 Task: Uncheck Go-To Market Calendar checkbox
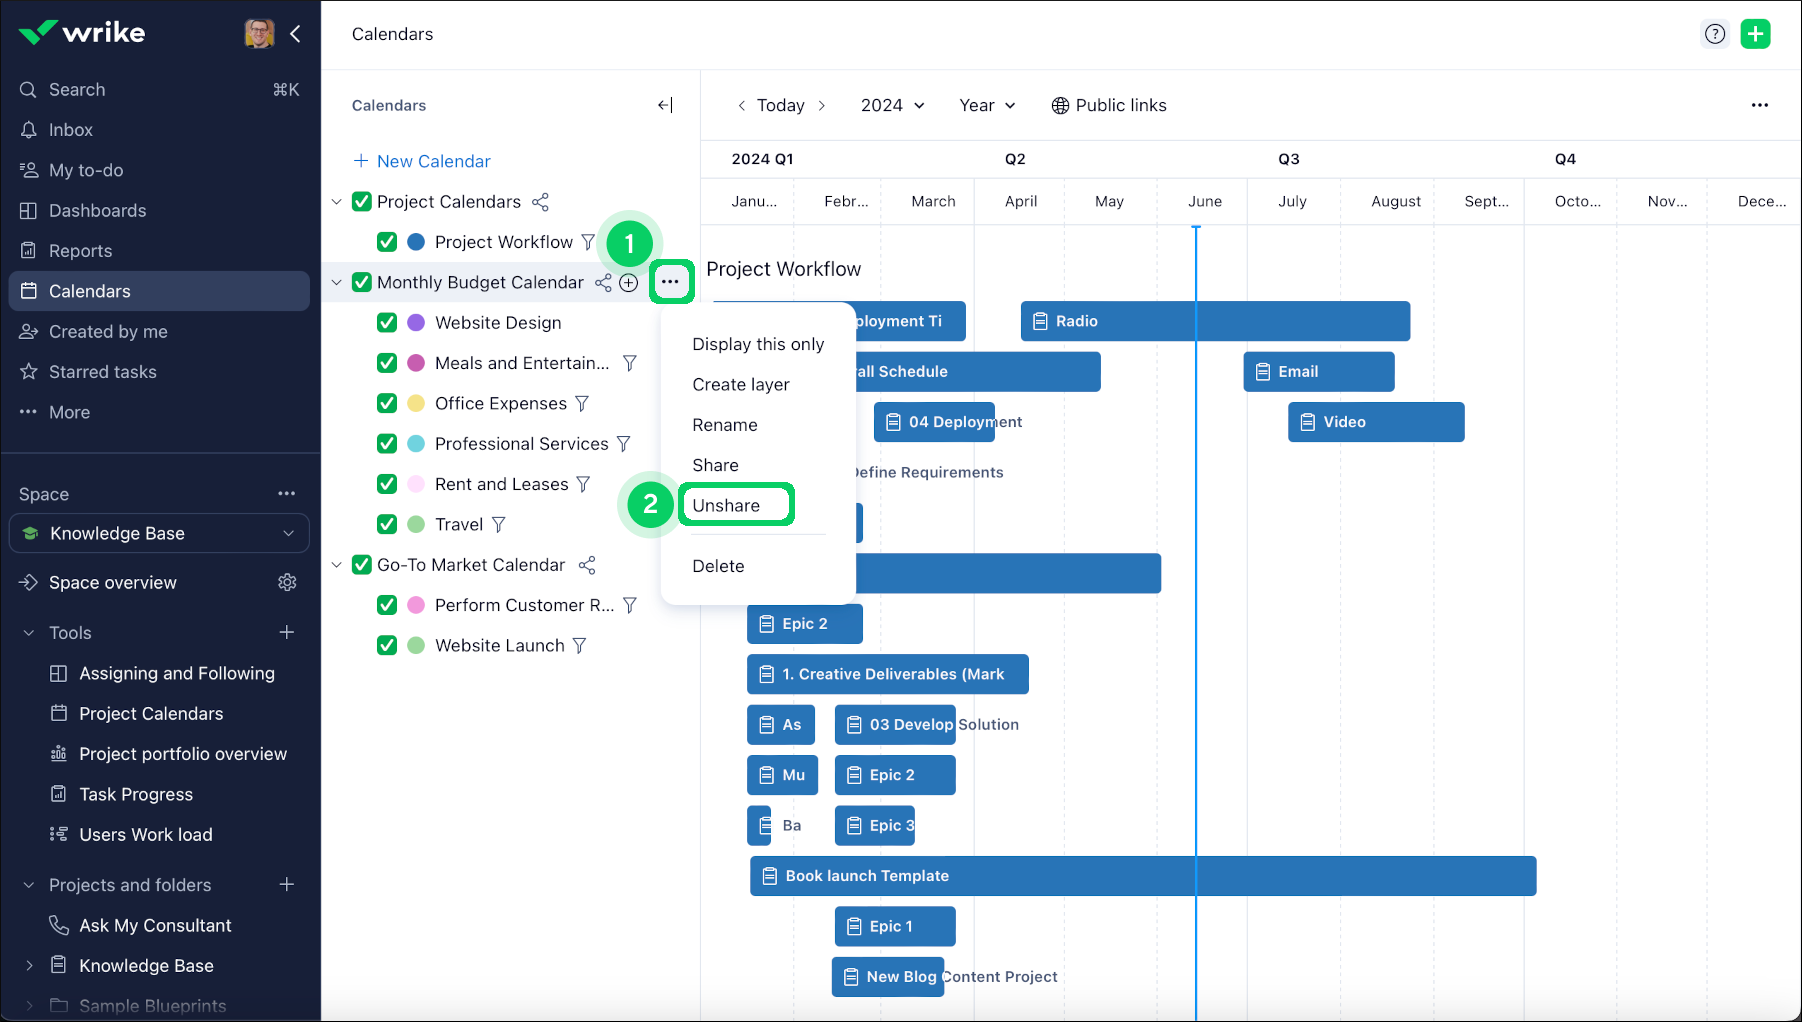pos(362,565)
